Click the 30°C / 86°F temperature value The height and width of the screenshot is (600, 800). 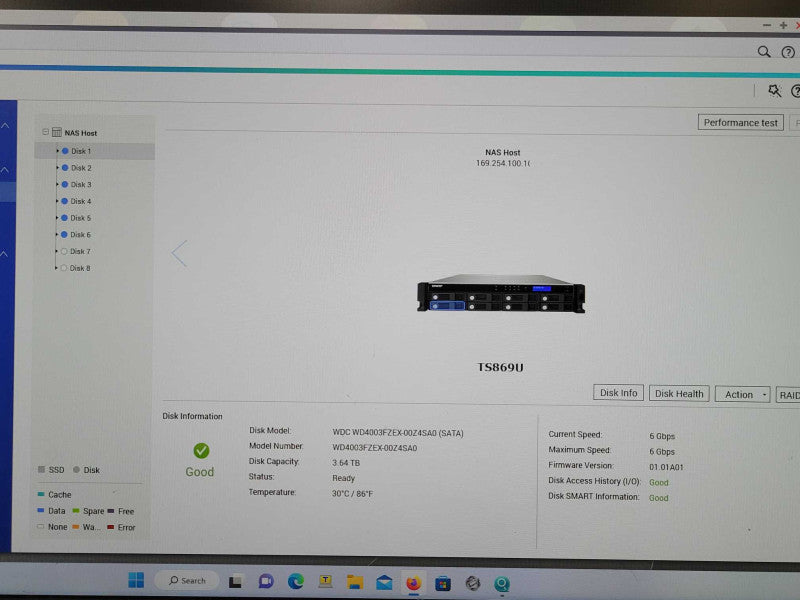click(352, 494)
